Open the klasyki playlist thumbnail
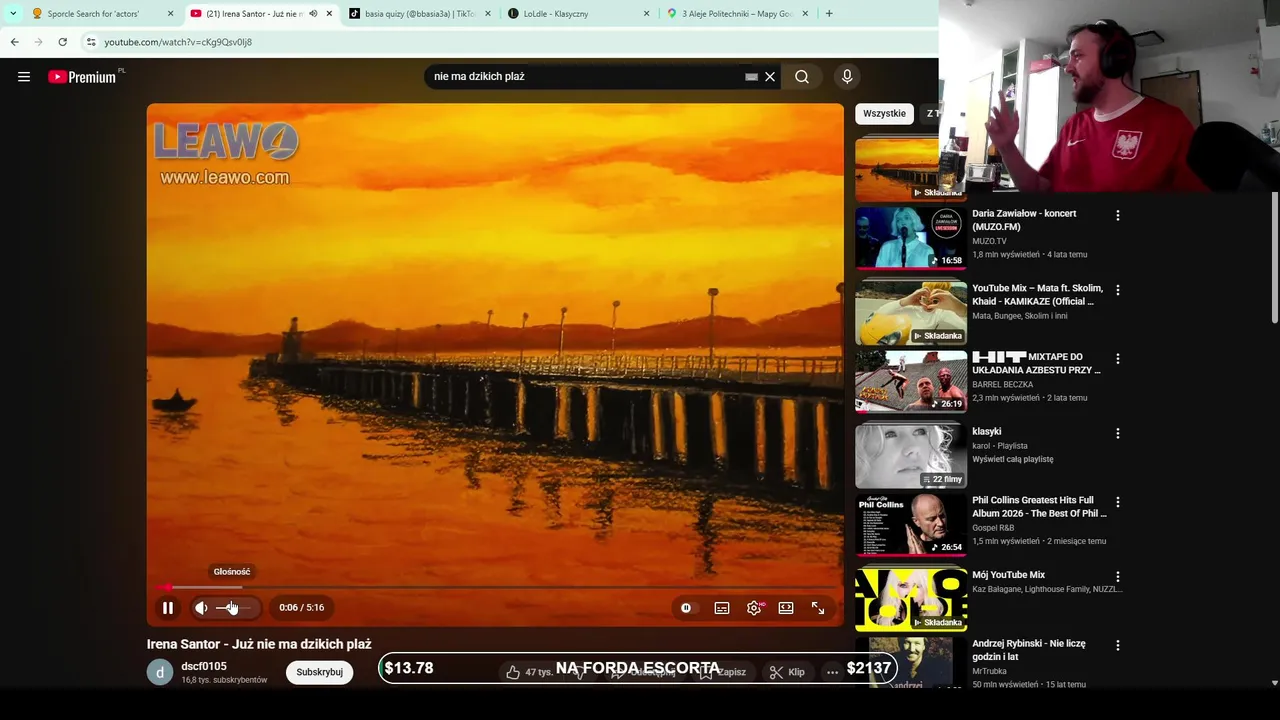 click(x=911, y=456)
